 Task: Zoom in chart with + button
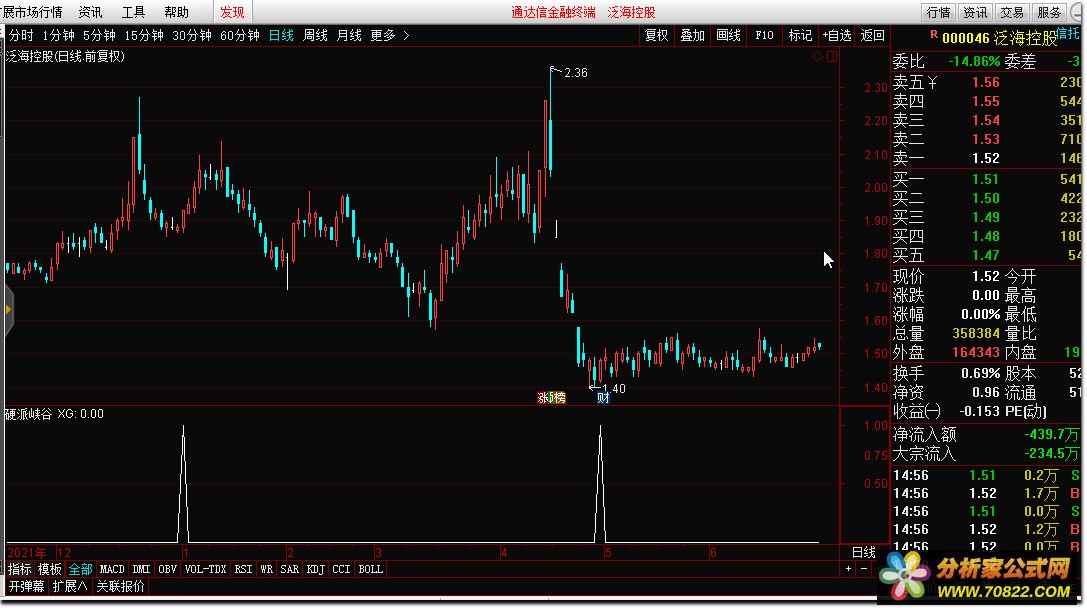[x=849, y=569]
